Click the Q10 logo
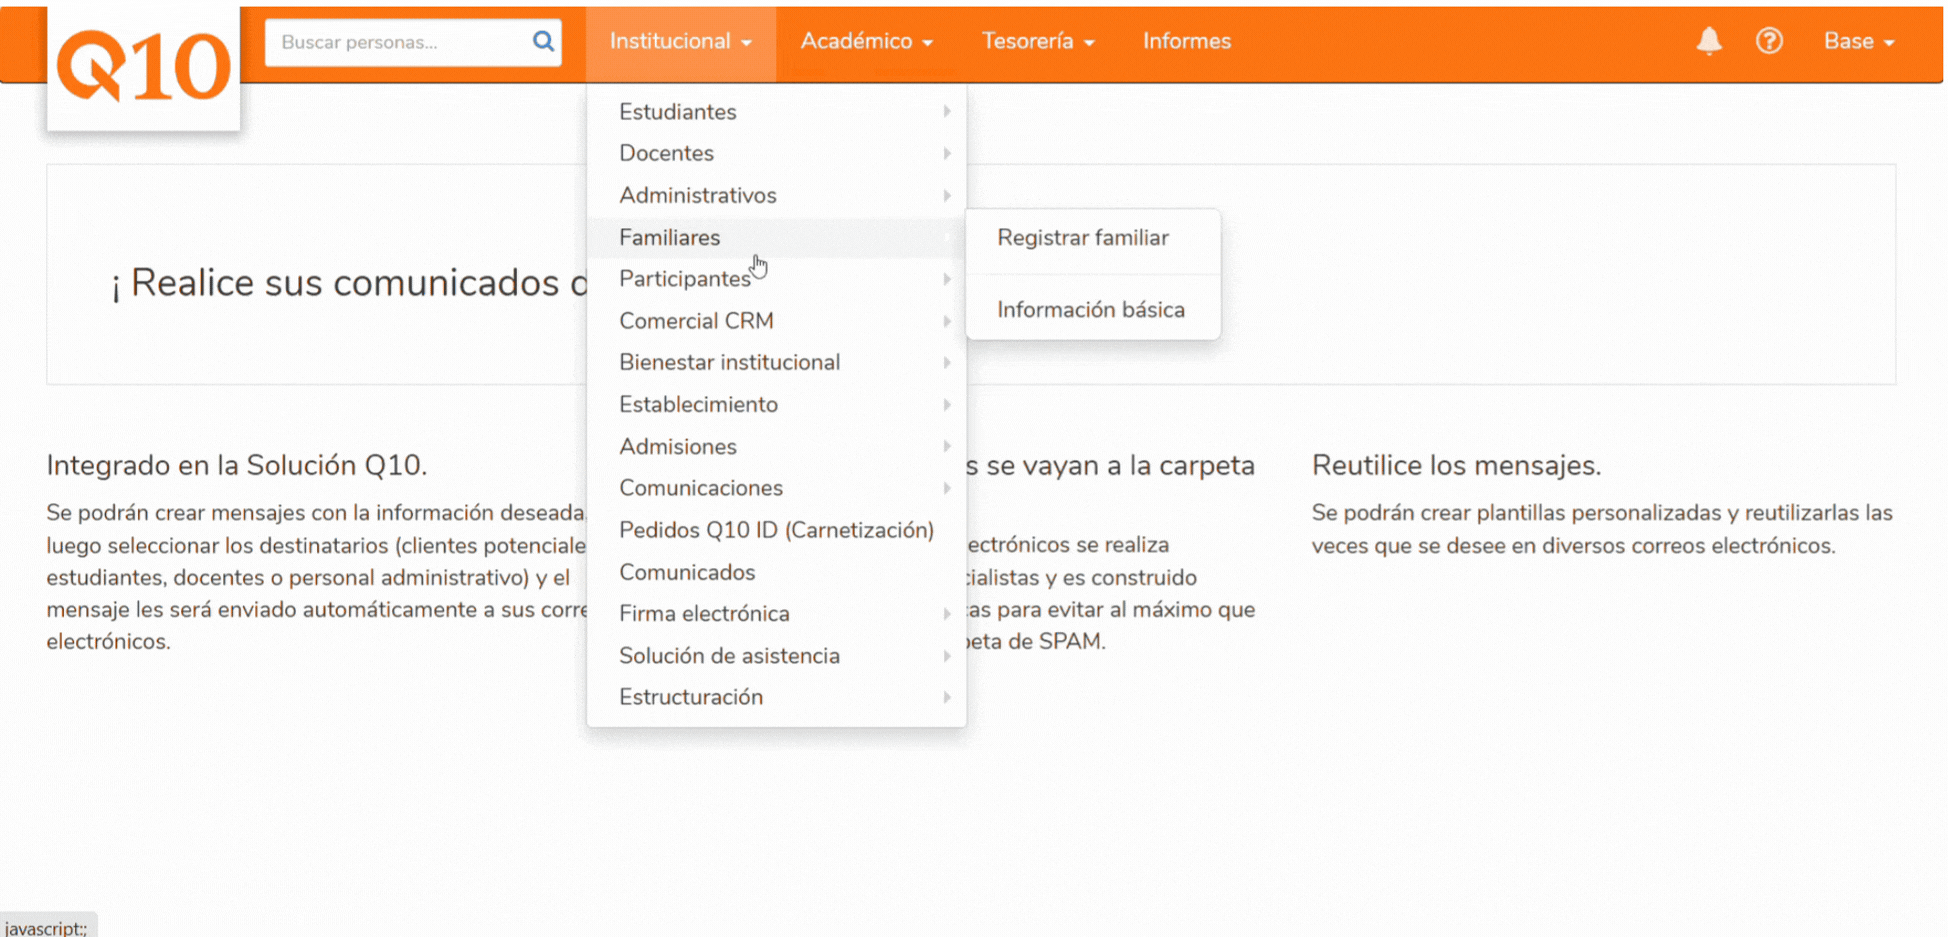This screenshot has height=937, width=1948. [x=143, y=67]
